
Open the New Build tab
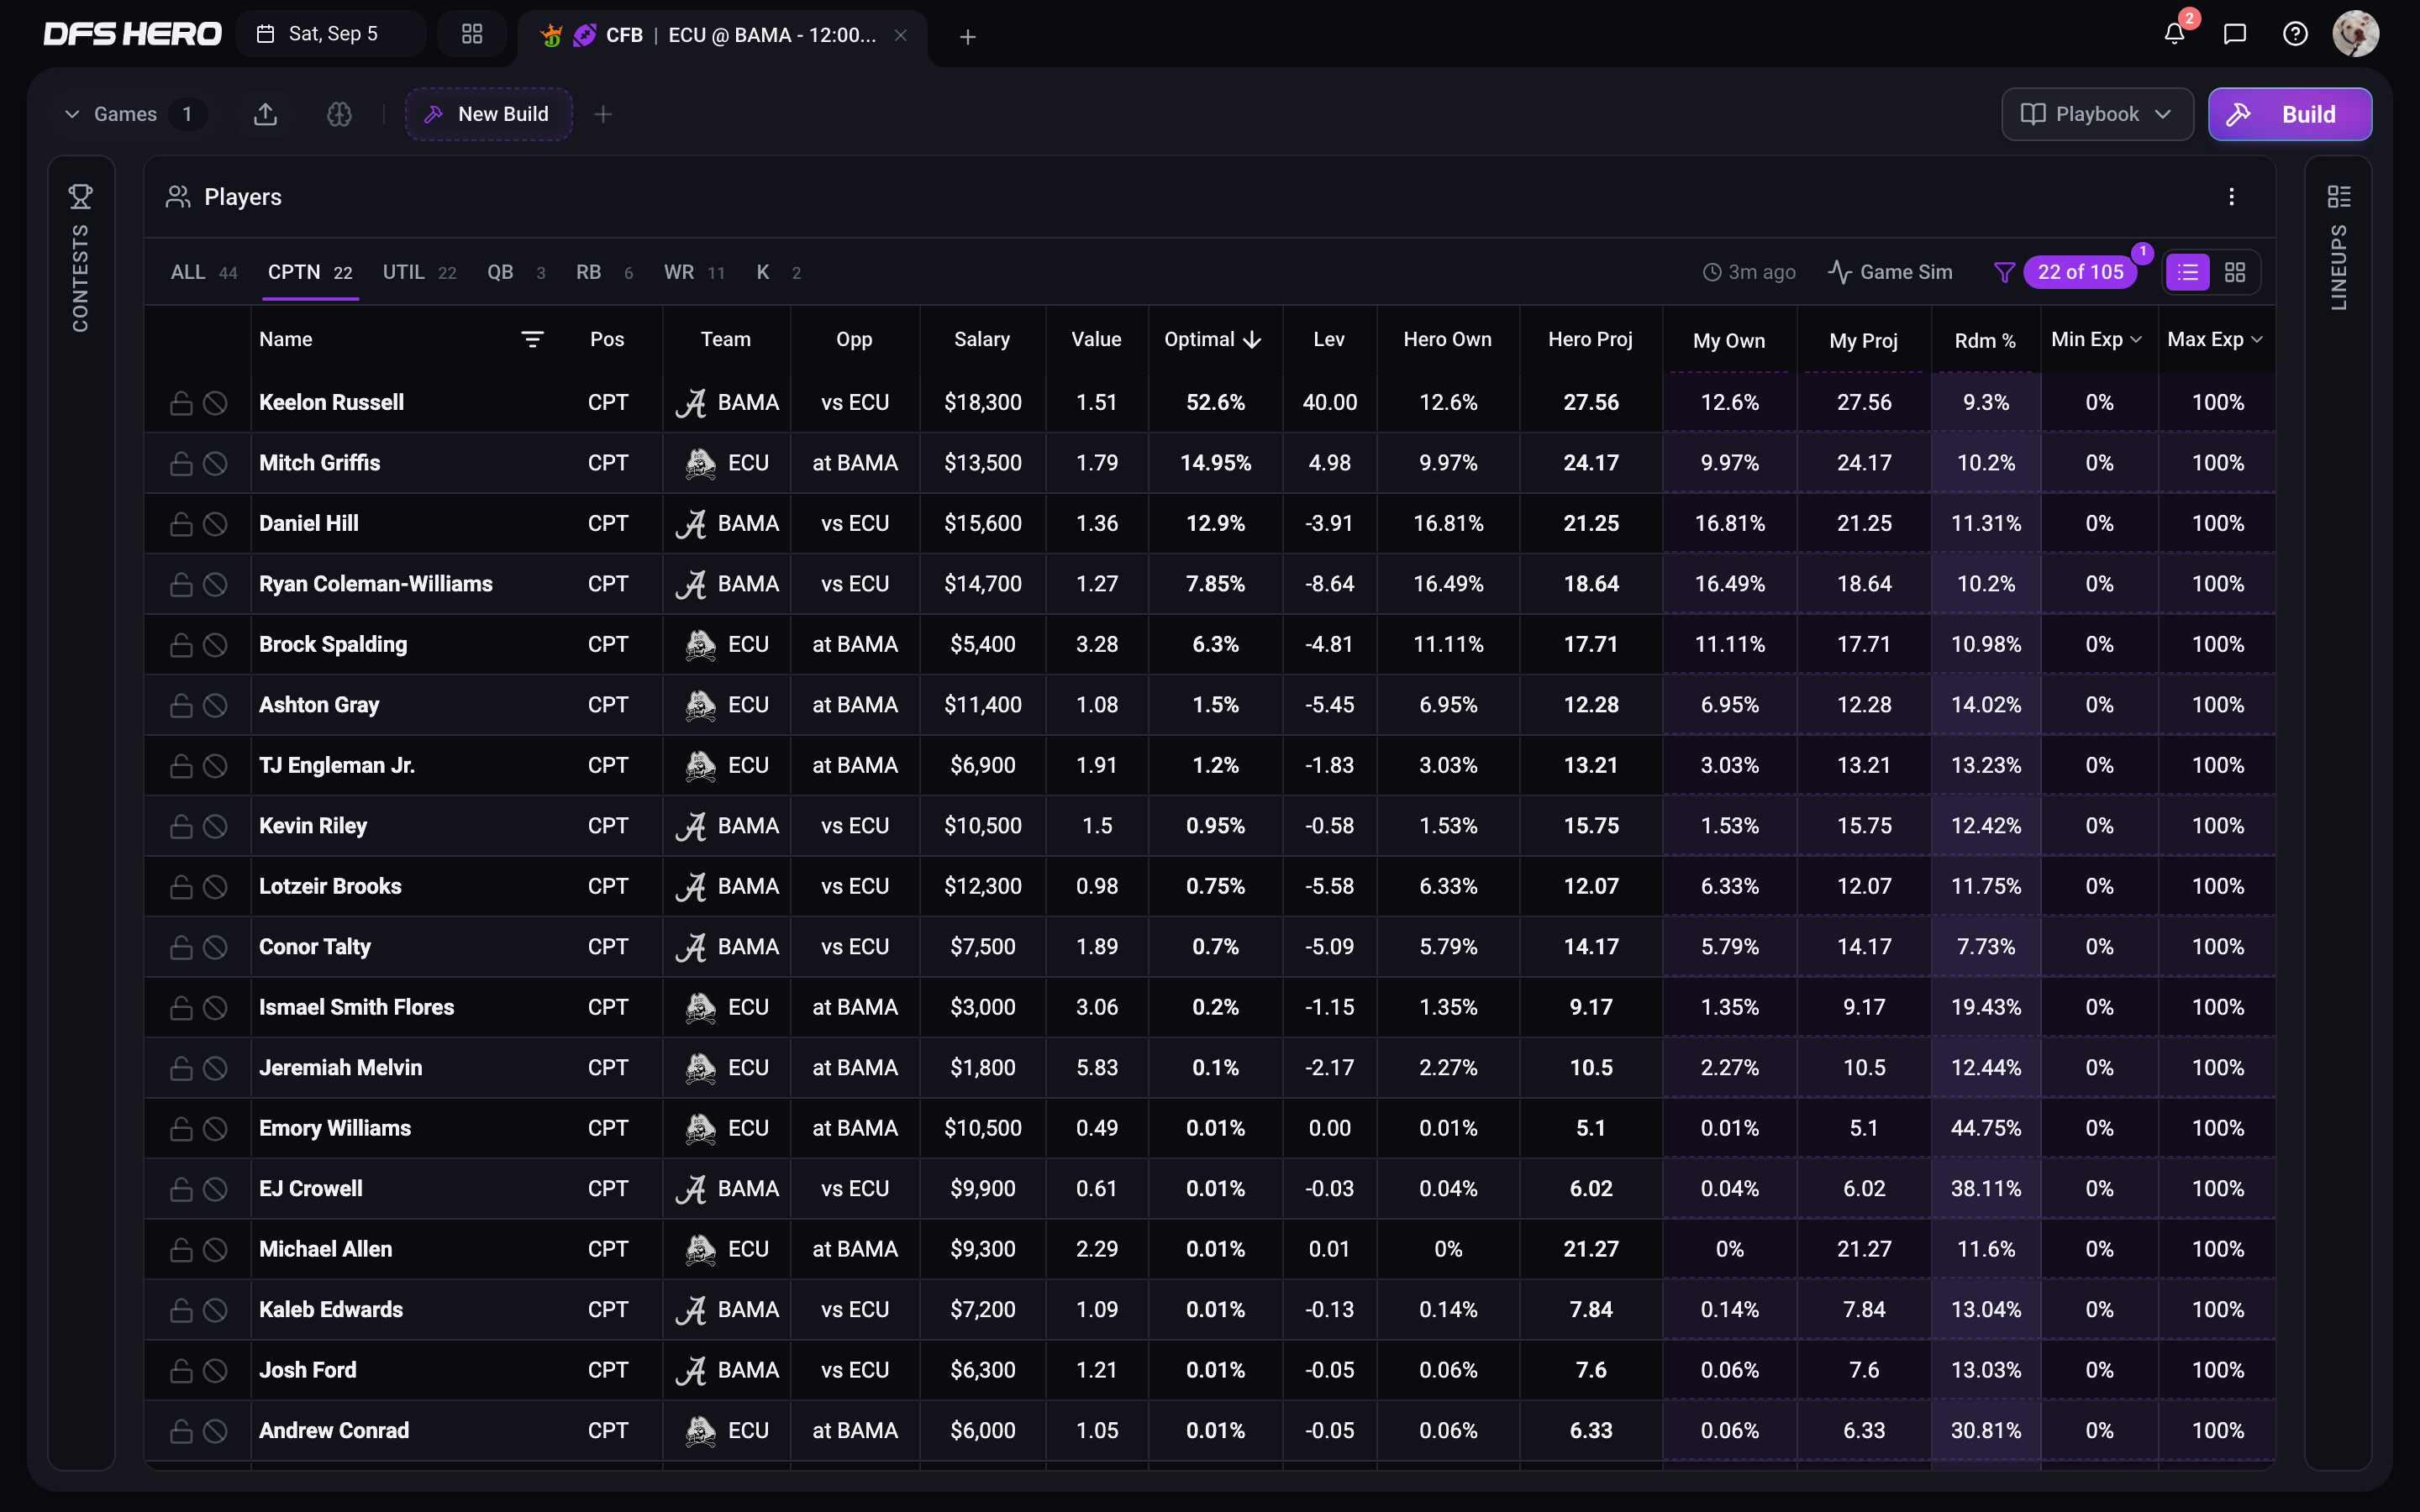click(488, 114)
